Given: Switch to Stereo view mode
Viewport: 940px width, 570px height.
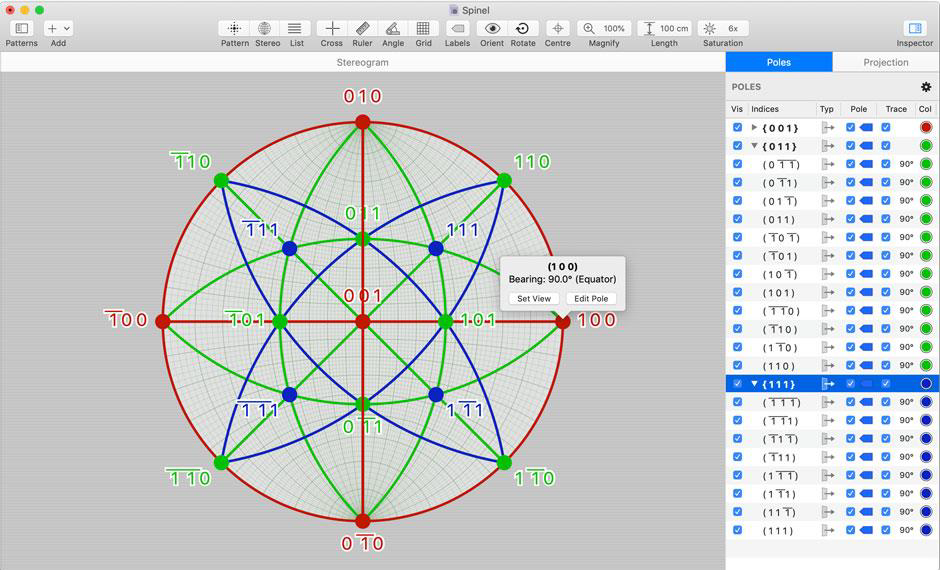Looking at the screenshot, I should 264,28.
